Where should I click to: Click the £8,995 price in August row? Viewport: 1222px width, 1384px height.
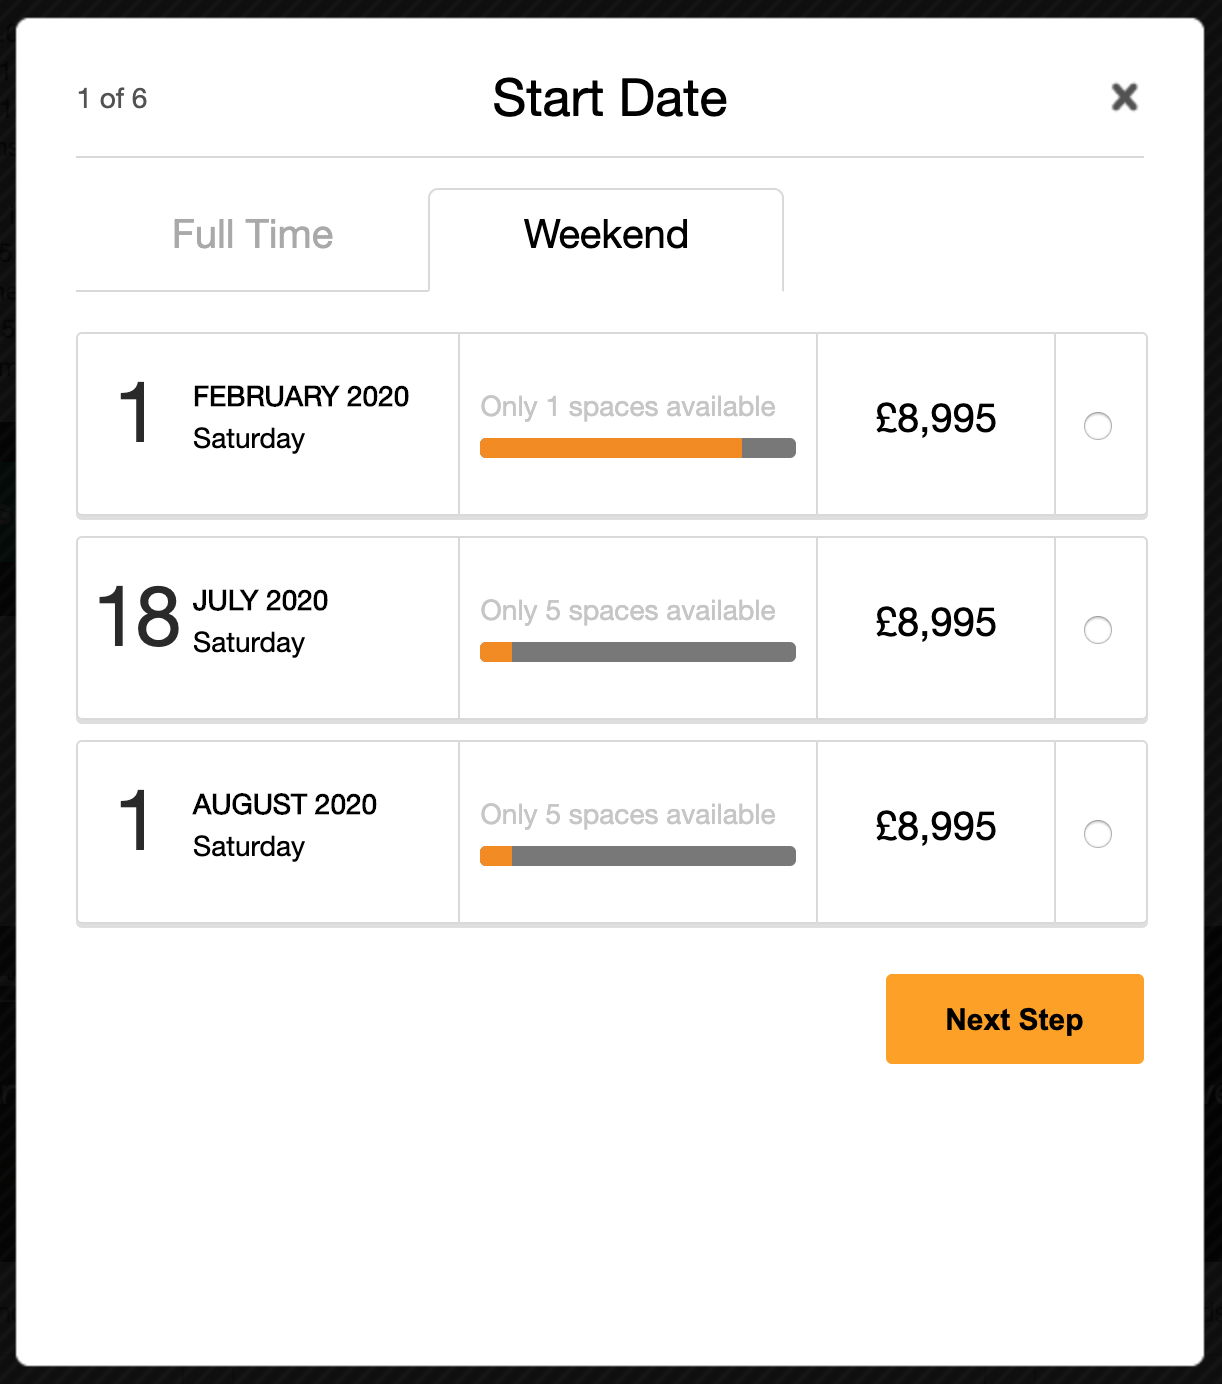pyautogui.click(x=935, y=827)
